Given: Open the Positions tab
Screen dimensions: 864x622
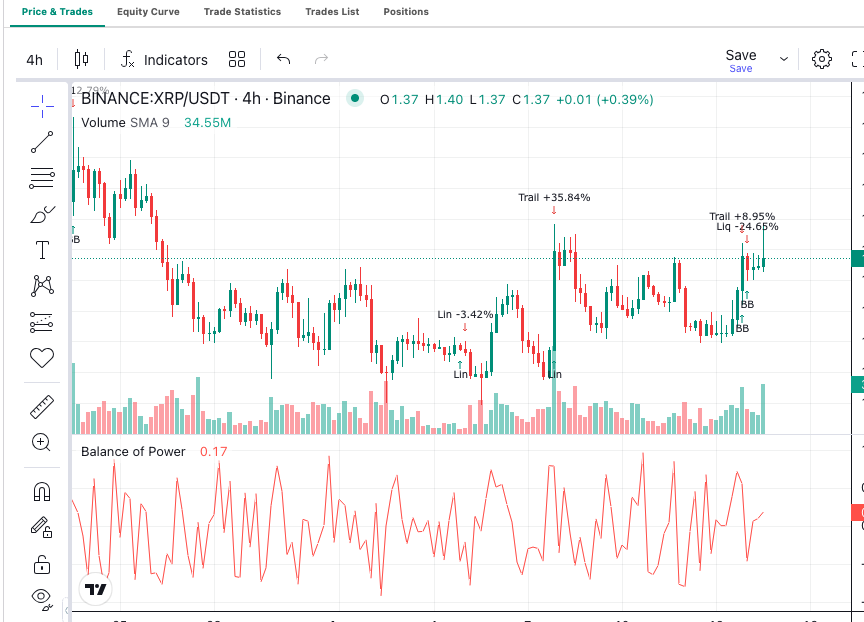Looking at the screenshot, I should point(406,12).
